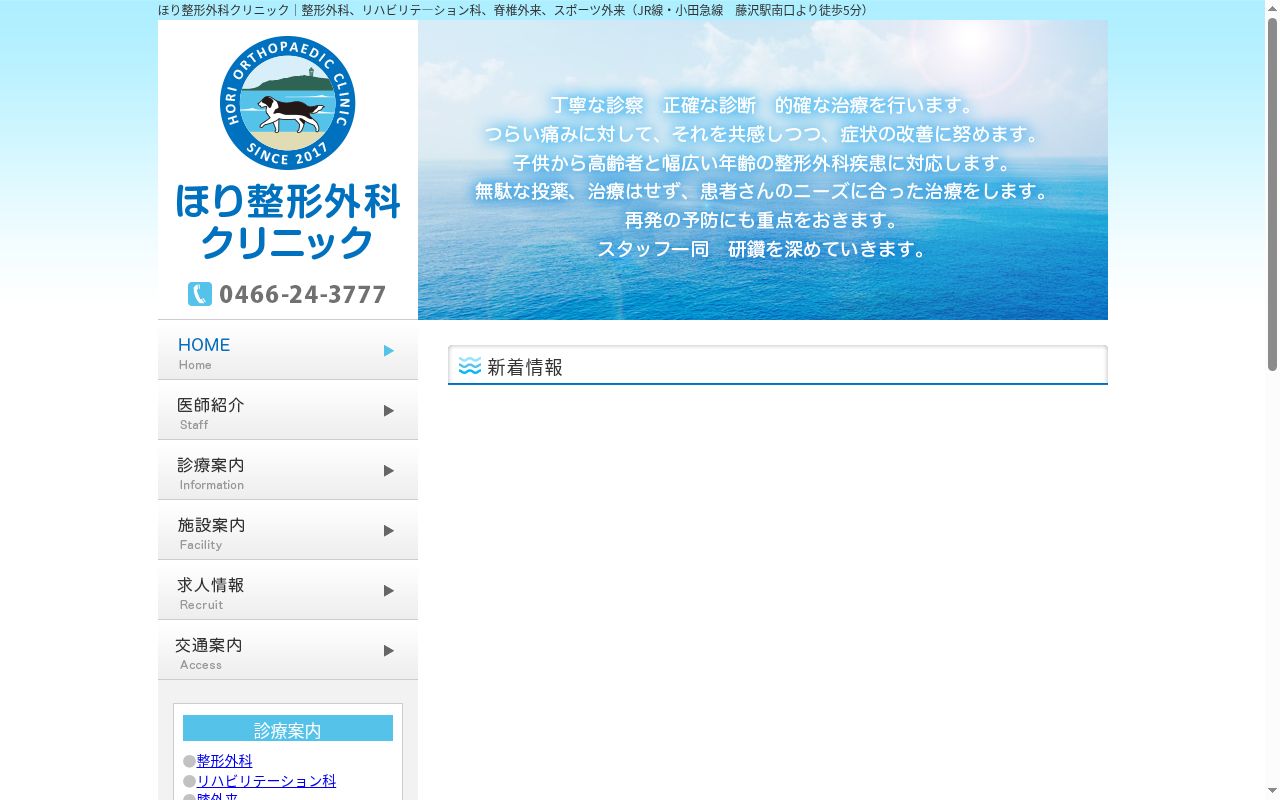Click the ocean banner image with clinic message
Screen dimensions: 1280x800
click(x=763, y=170)
